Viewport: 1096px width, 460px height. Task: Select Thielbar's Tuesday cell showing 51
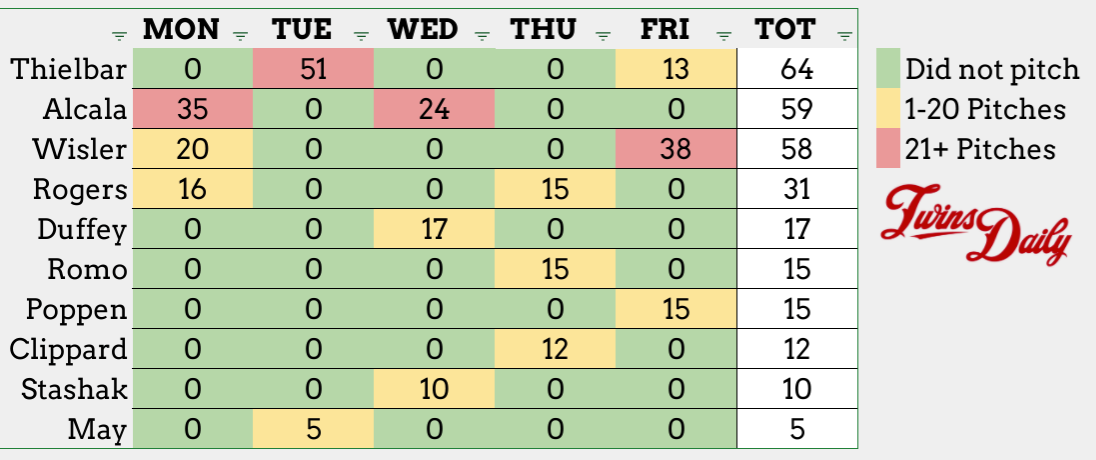tap(314, 69)
